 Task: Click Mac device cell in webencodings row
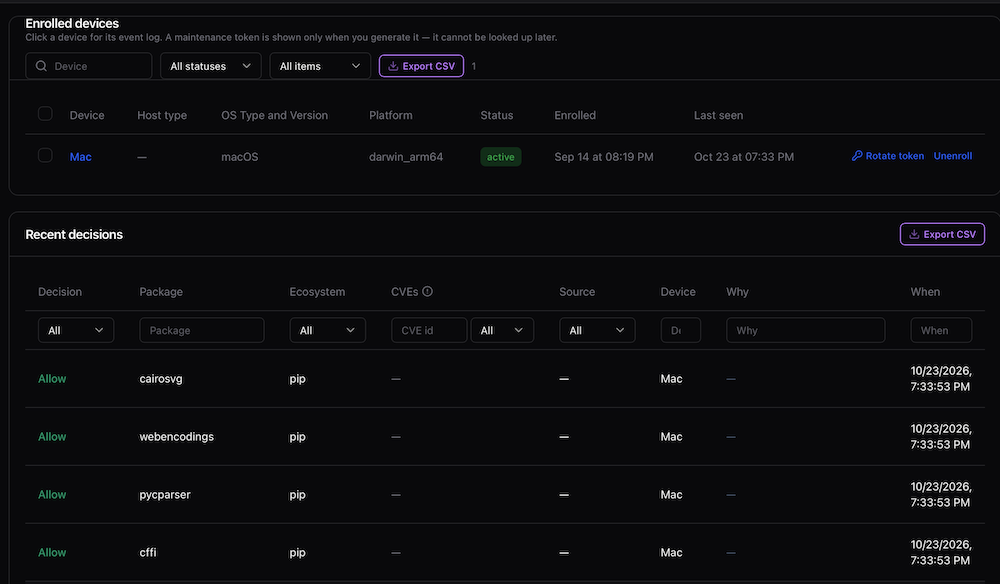(671, 437)
